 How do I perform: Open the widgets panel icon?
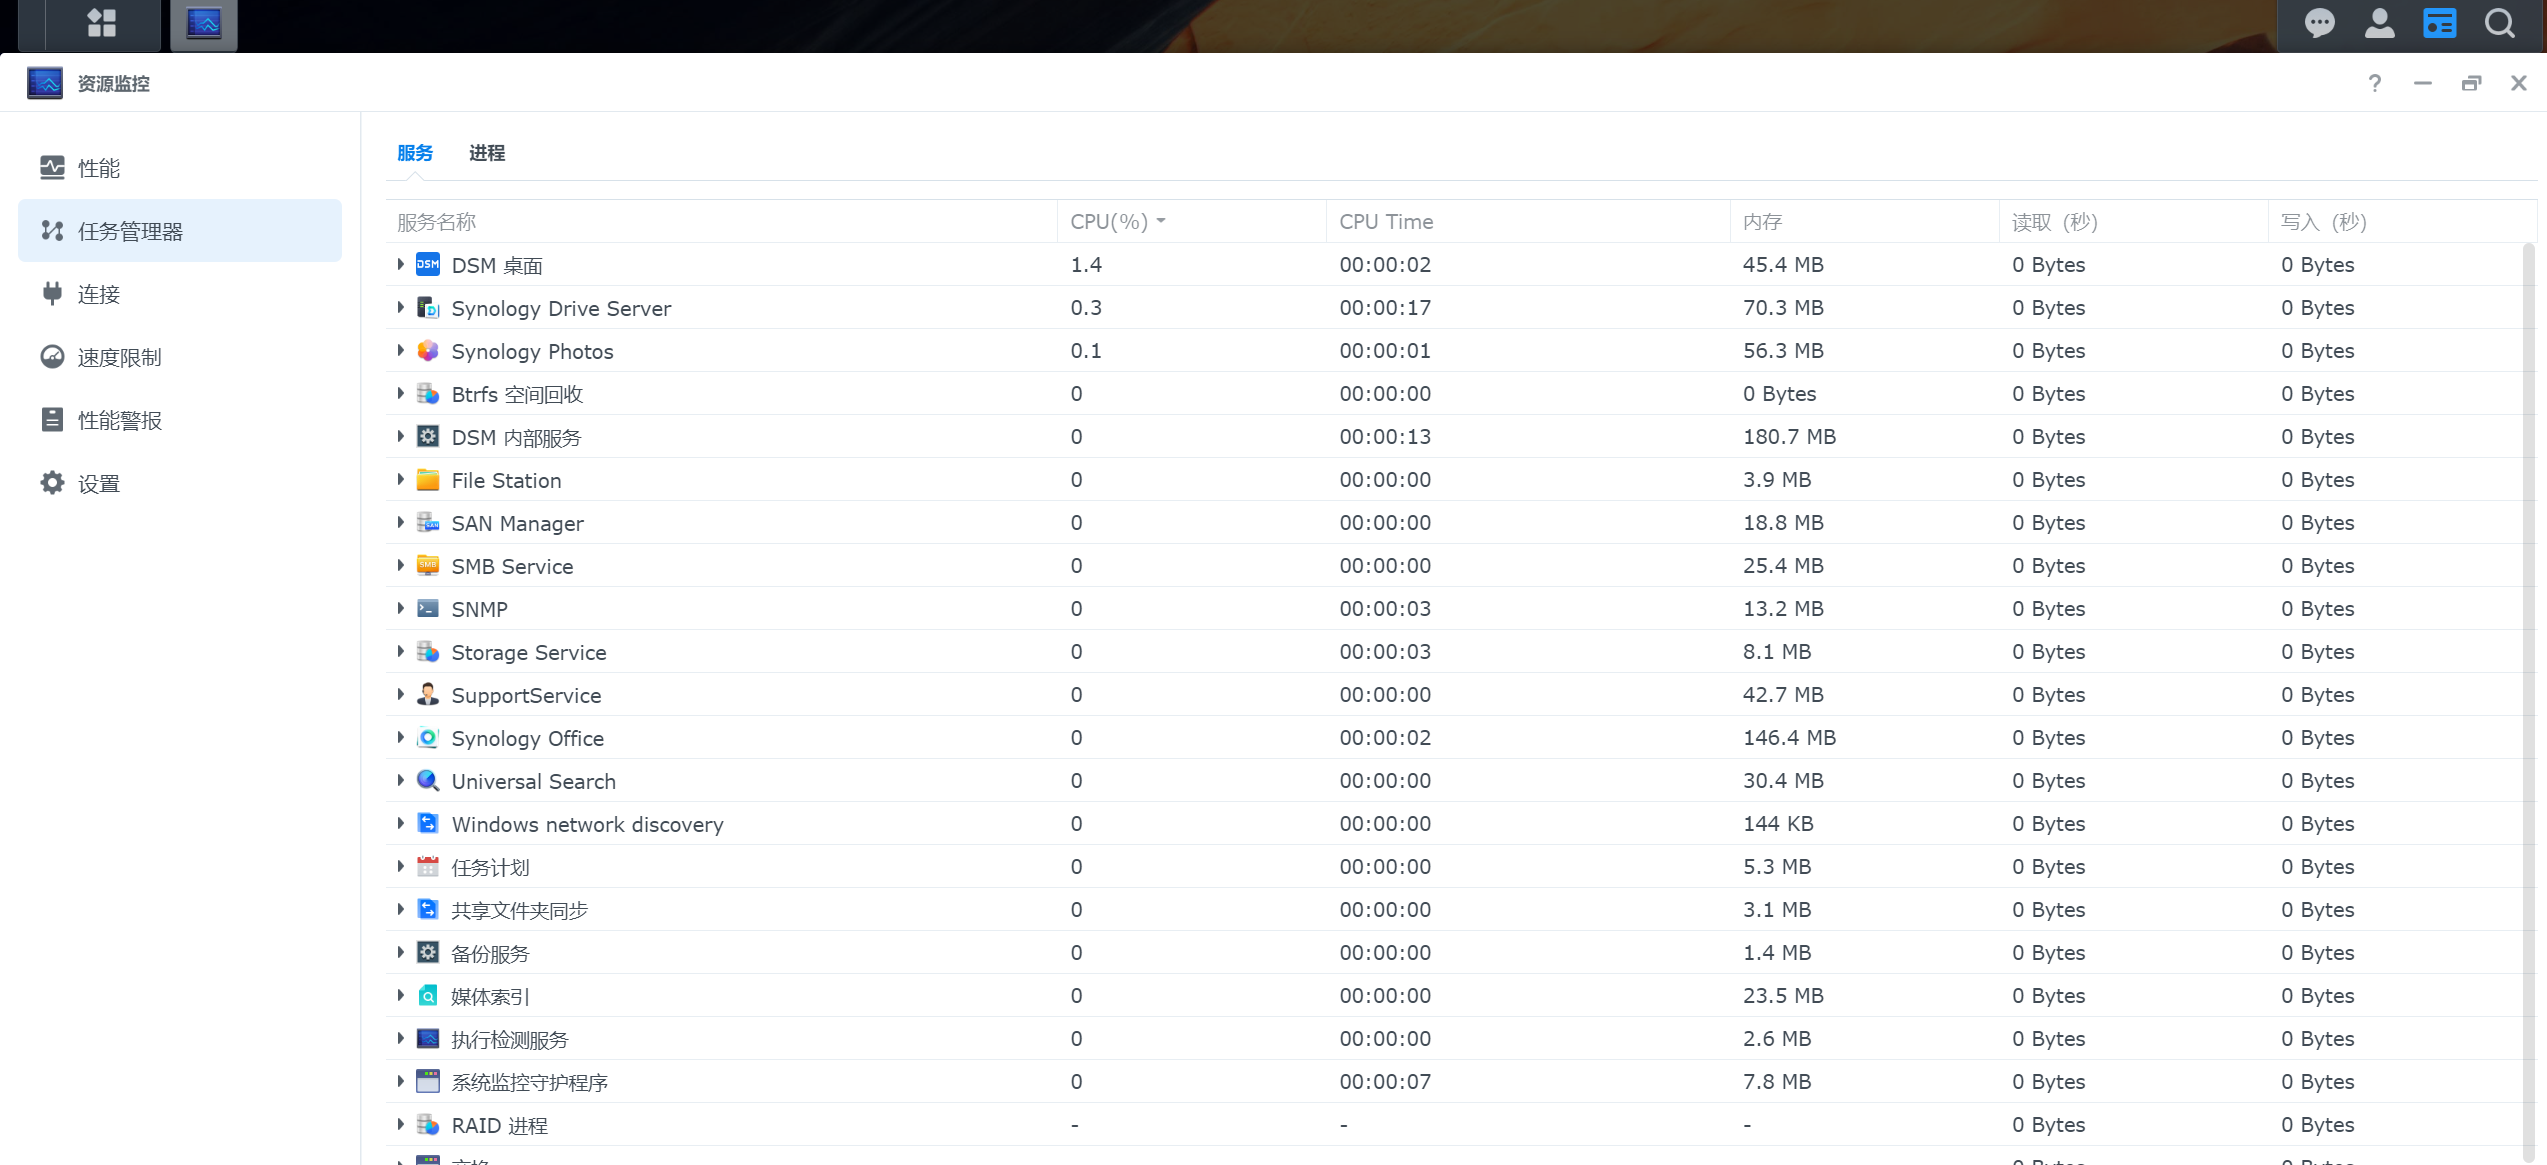point(2440,23)
